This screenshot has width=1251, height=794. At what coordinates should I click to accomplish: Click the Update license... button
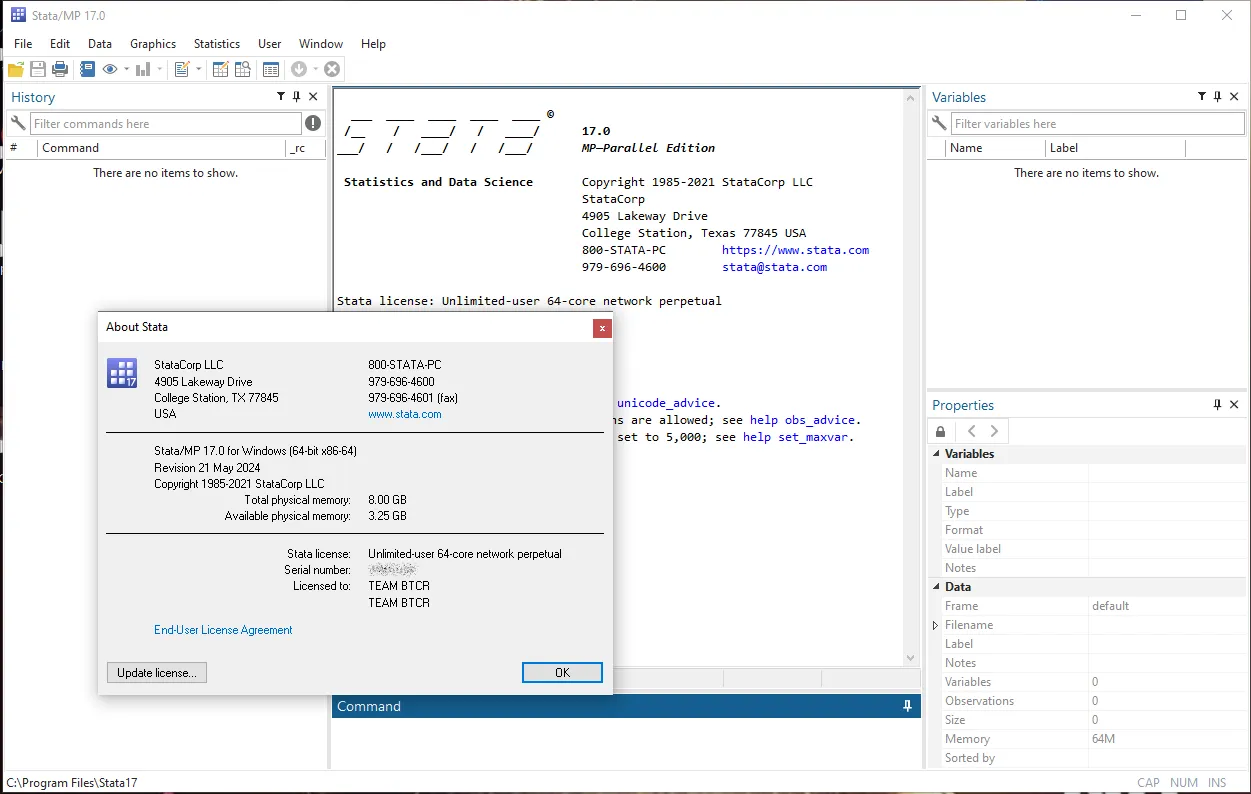(157, 673)
